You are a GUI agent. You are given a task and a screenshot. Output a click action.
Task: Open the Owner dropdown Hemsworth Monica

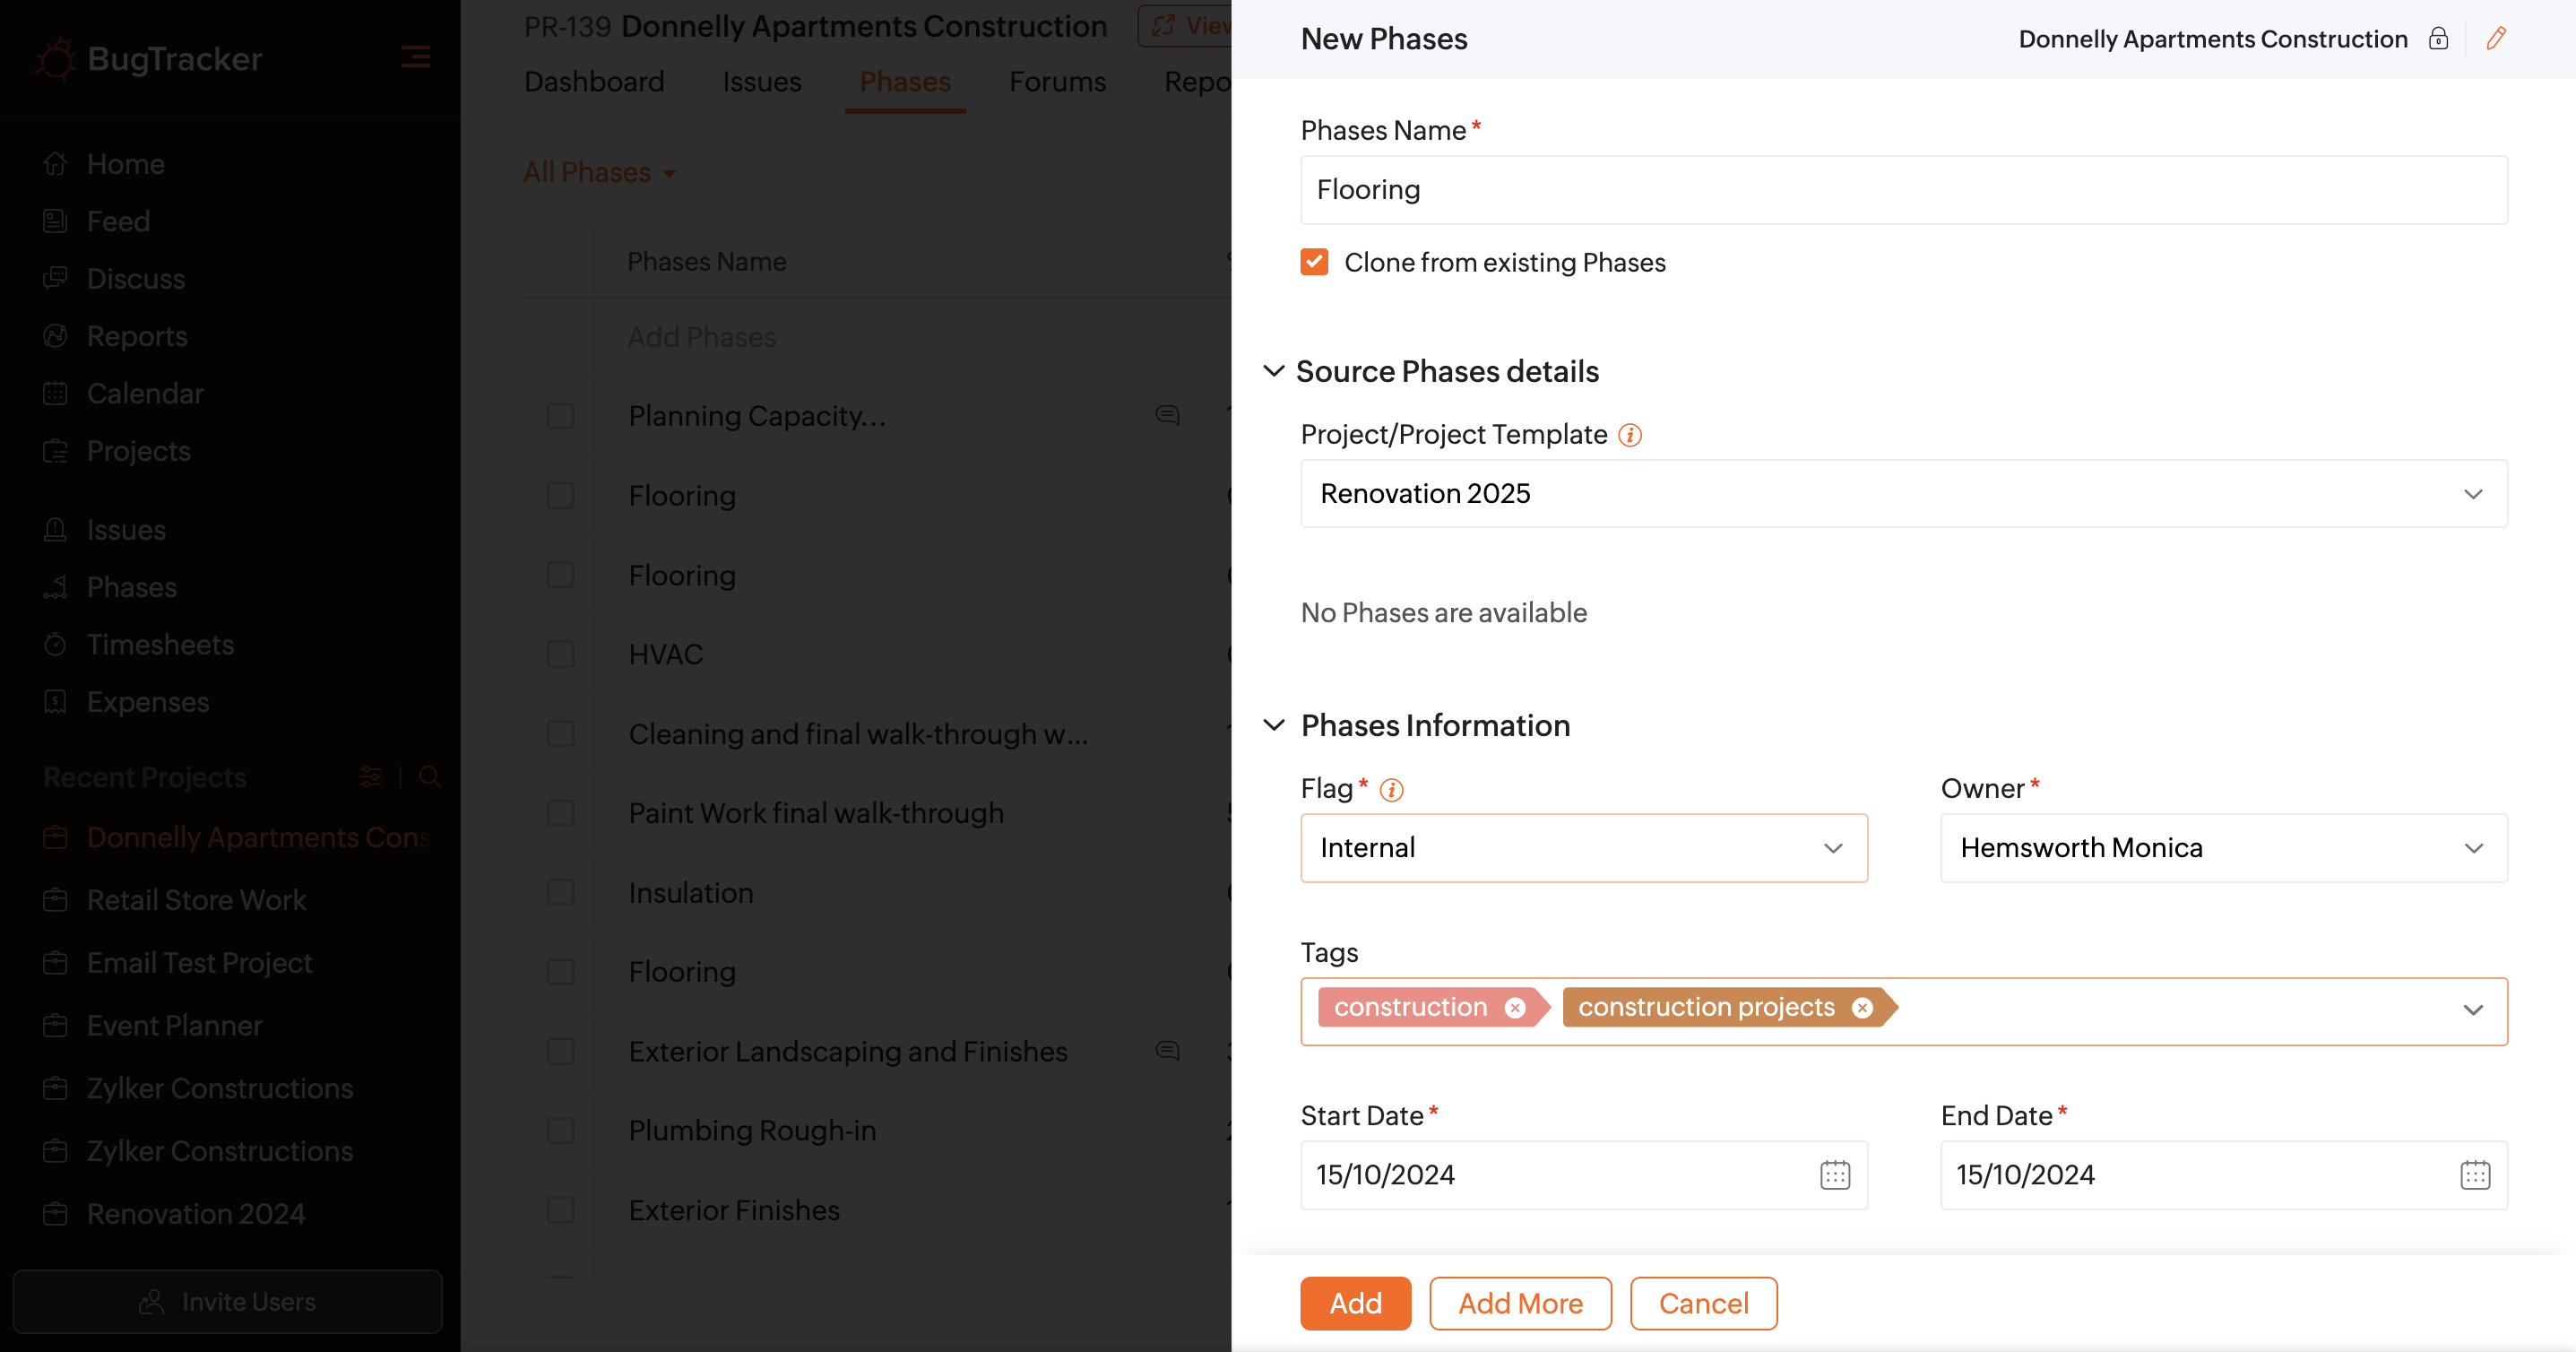(2223, 847)
